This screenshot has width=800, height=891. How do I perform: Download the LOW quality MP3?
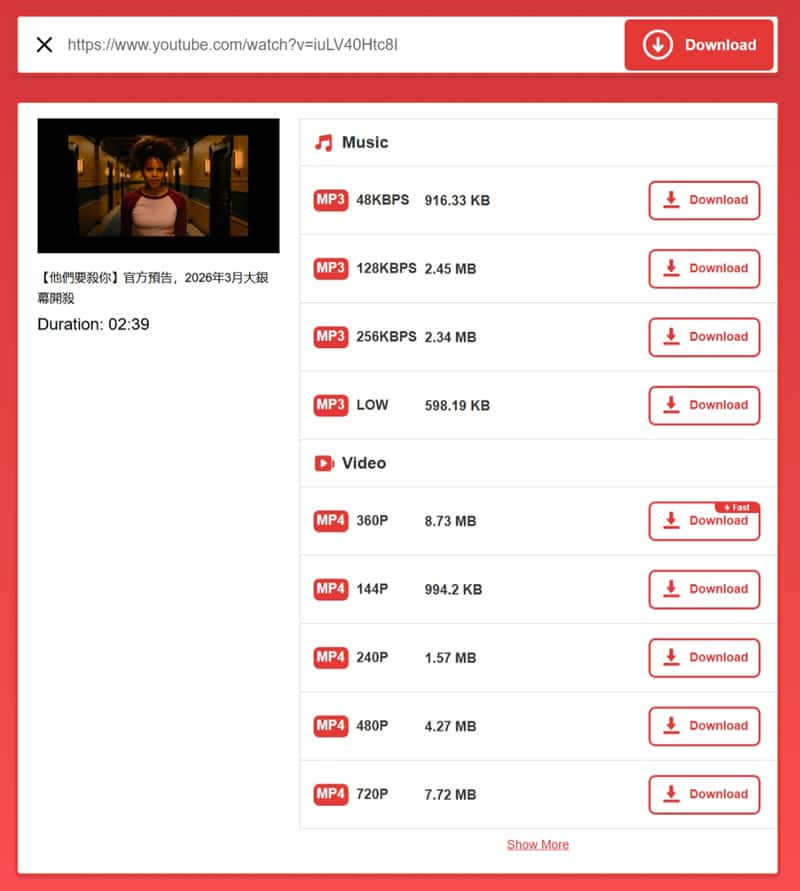pyautogui.click(x=704, y=405)
